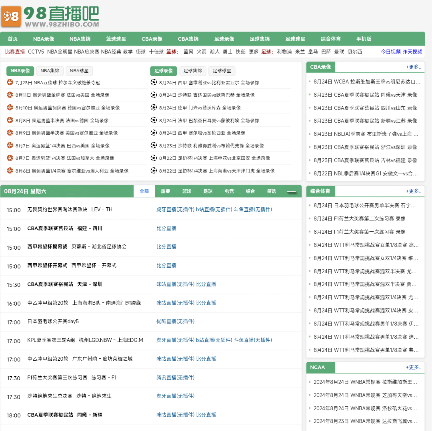Click soccer ball icon beside the 8月23日 replay row

coord(153,145)
